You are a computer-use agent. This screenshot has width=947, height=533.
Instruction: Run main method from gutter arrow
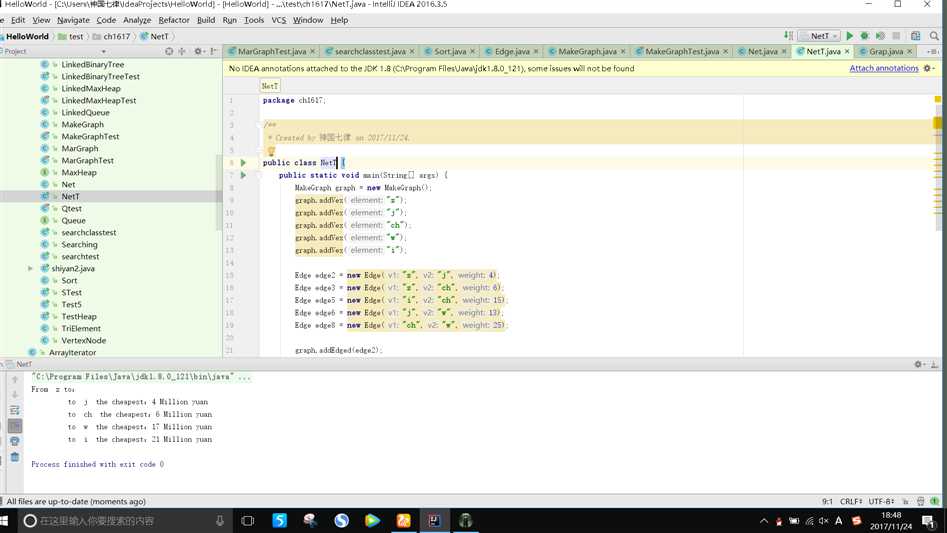pos(243,175)
